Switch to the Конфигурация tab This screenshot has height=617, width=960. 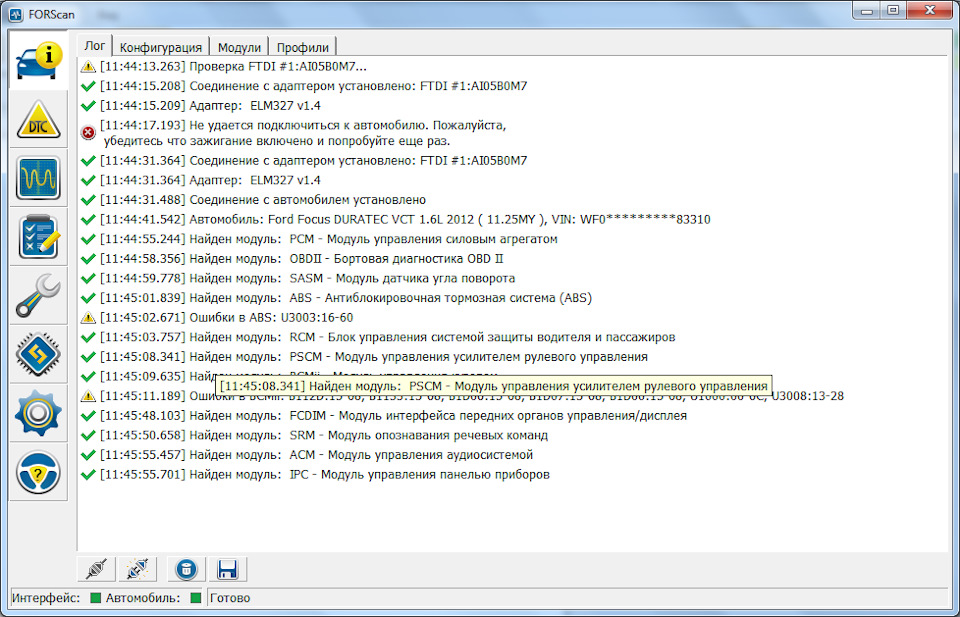point(160,47)
